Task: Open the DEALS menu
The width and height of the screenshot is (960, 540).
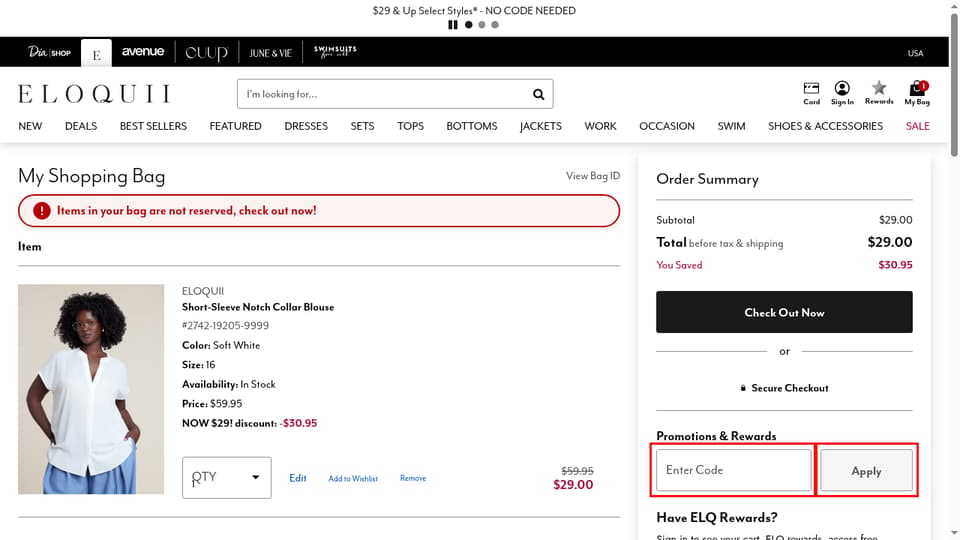Action: pyautogui.click(x=81, y=126)
